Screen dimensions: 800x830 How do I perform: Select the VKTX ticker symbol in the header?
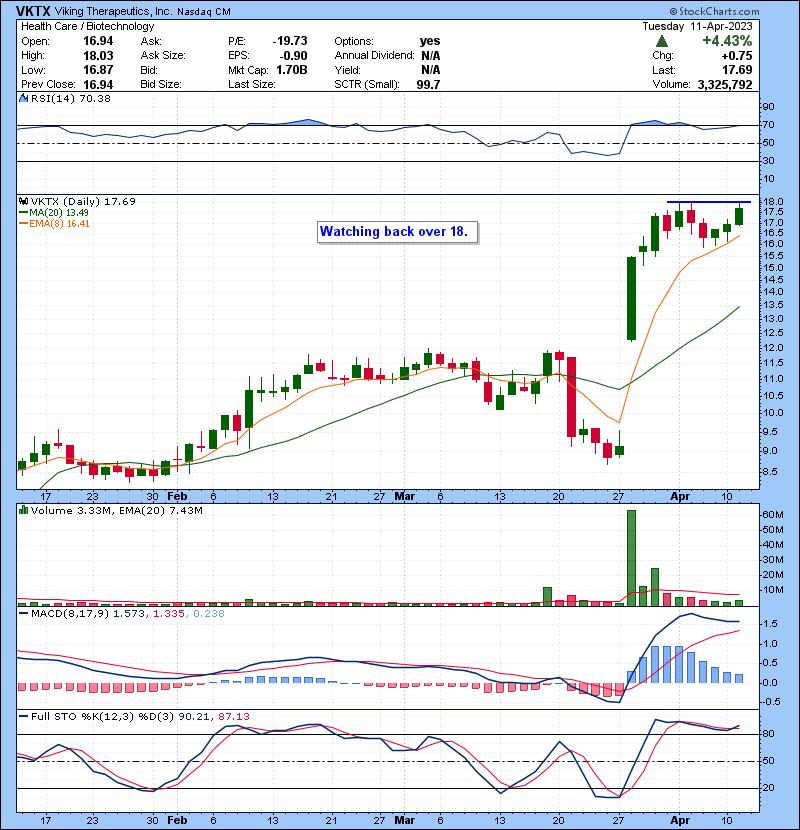pos(33,11)
